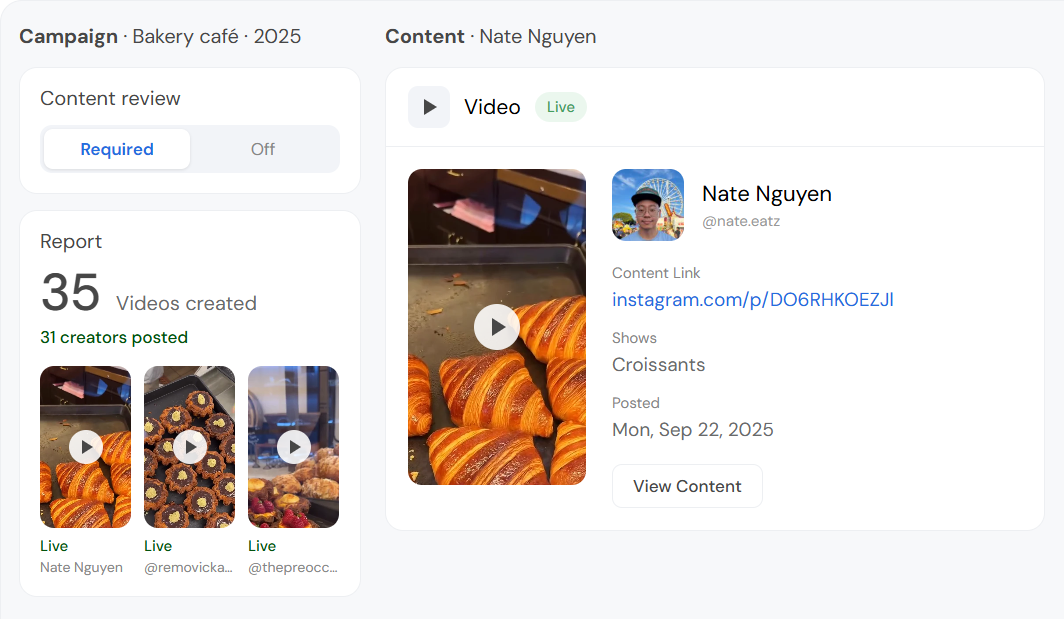Viewport: 1064px width, 619px height.
Task: Click the Nate Nguyen caption under thumbnail
Action: 81,567
